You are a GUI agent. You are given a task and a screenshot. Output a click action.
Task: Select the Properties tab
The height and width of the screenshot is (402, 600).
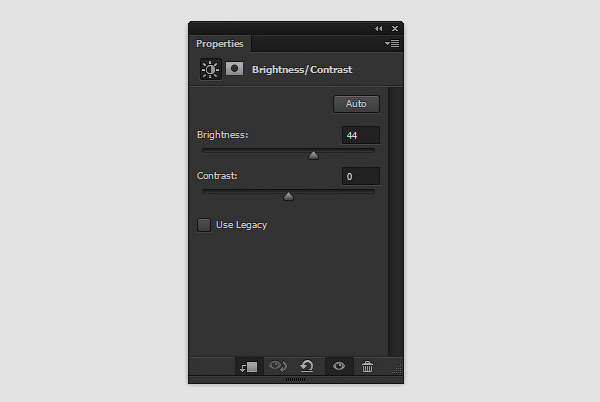tap(220, 44)
